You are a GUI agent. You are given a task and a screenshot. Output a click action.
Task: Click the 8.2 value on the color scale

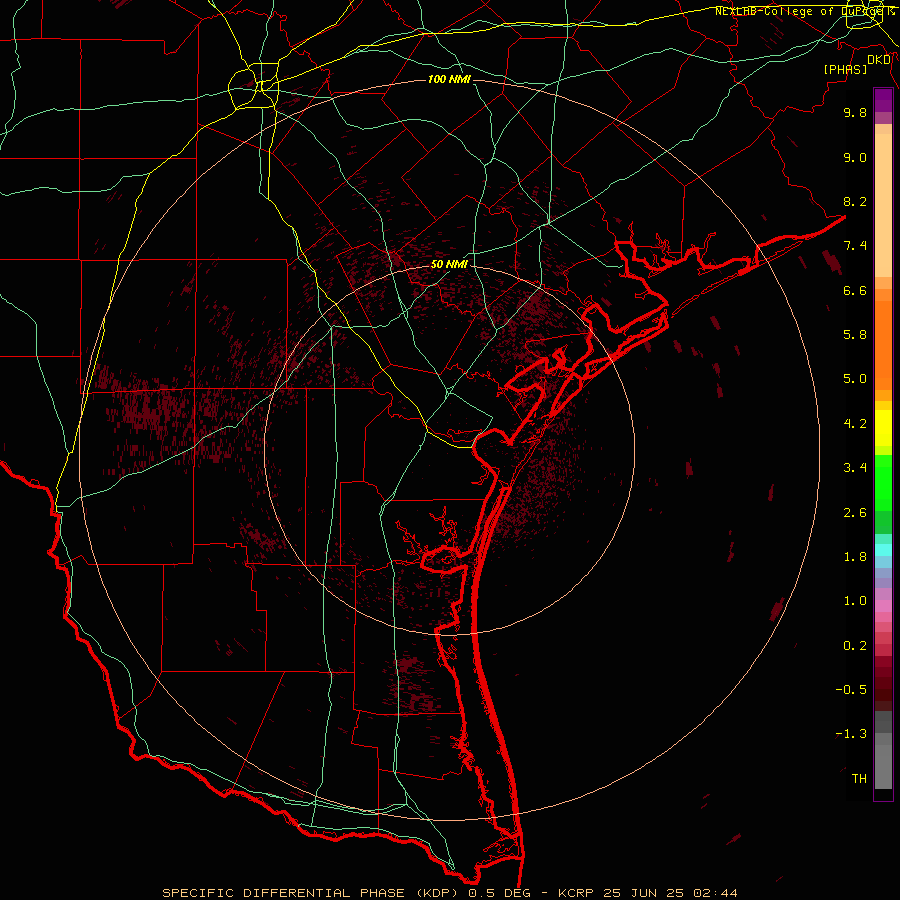pyautogui.click(x=855, y=201)
